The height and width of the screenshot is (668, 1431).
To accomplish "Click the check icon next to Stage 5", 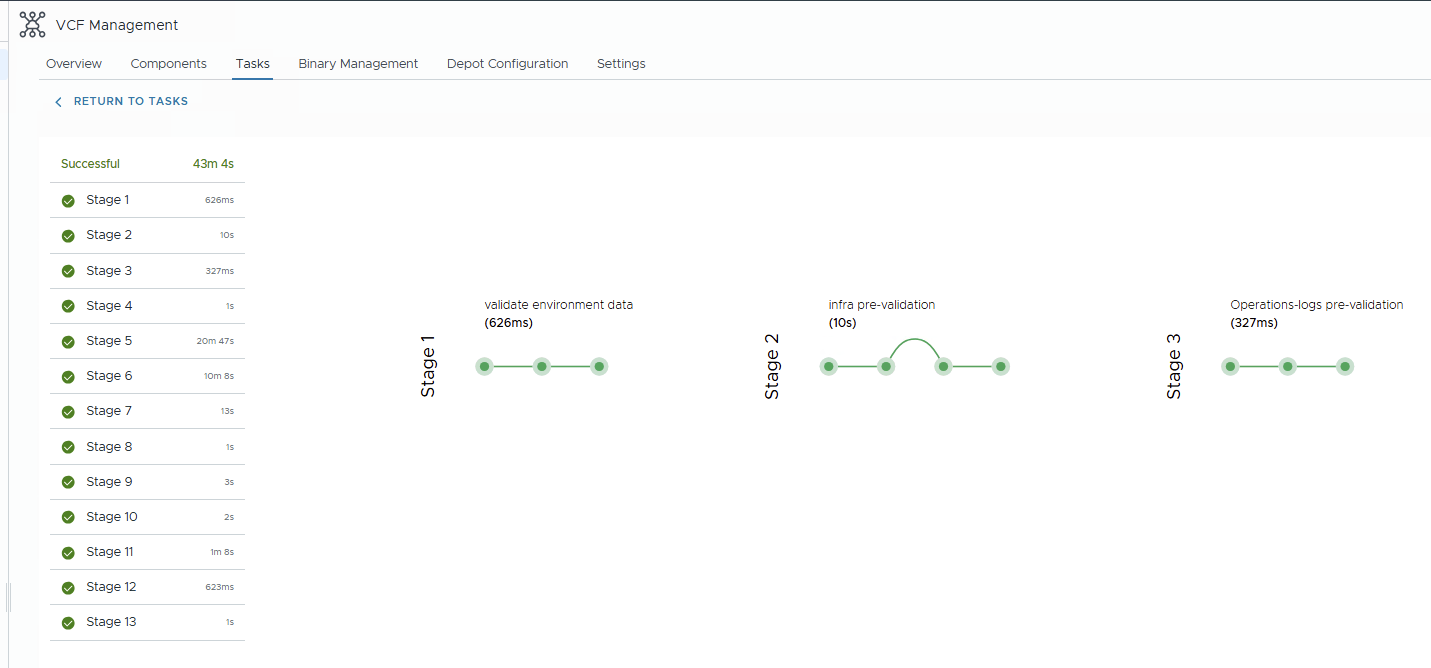I will [67, 341].
